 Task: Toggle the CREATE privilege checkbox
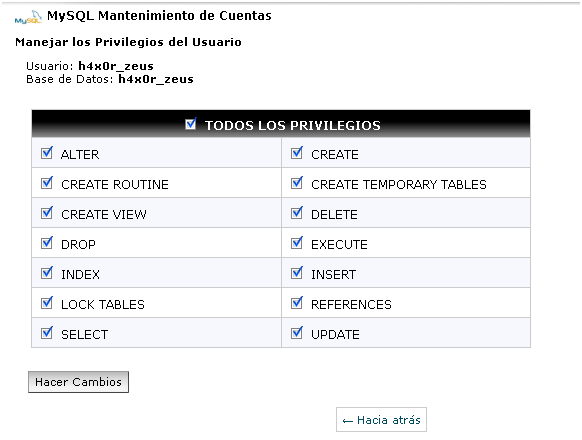[x=297, y=153]
